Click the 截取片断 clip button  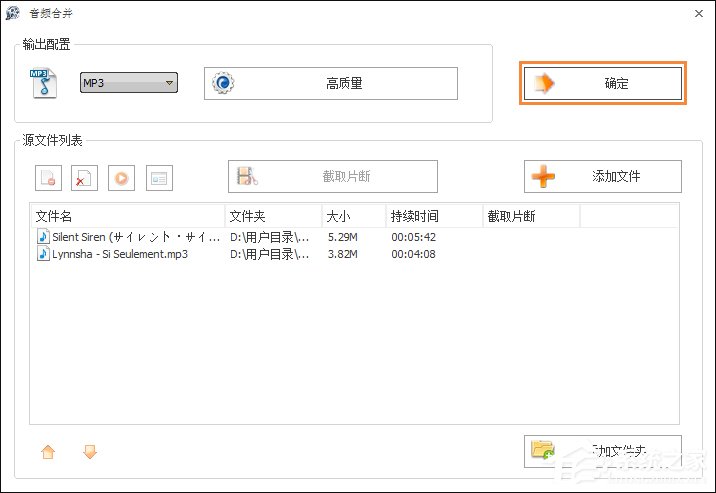tap(333, 176)
